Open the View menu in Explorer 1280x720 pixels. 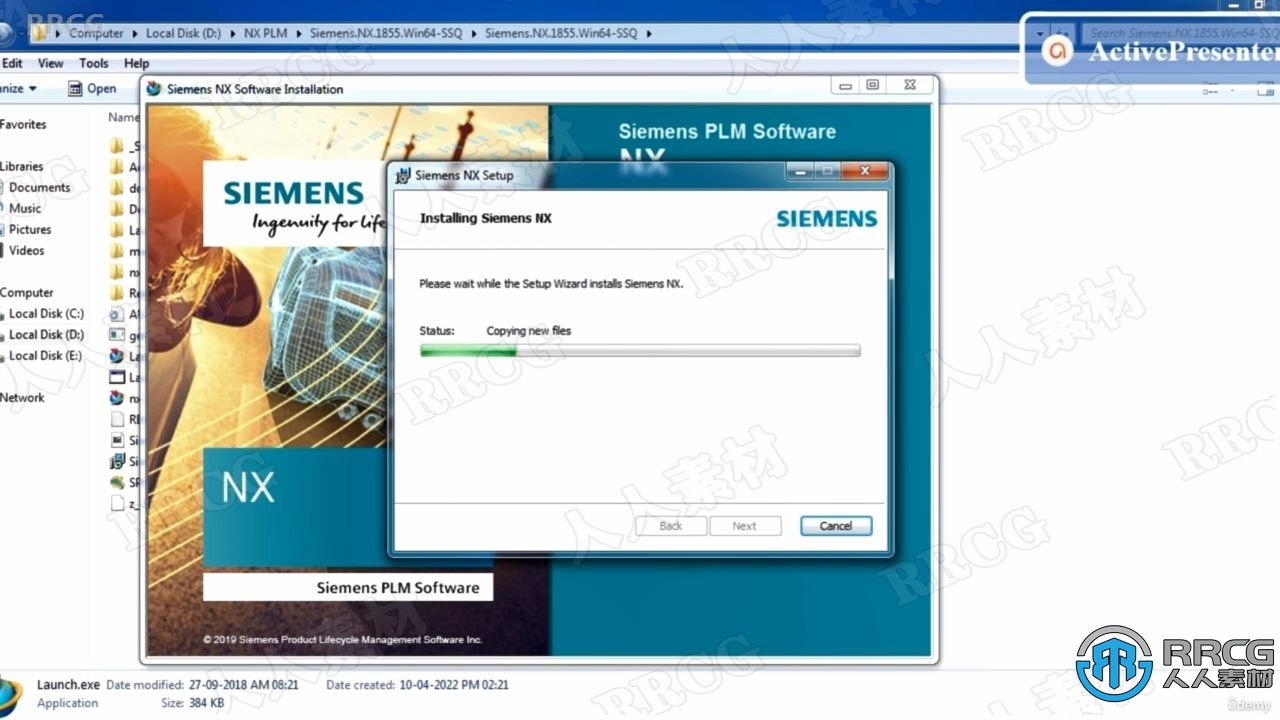51,63
